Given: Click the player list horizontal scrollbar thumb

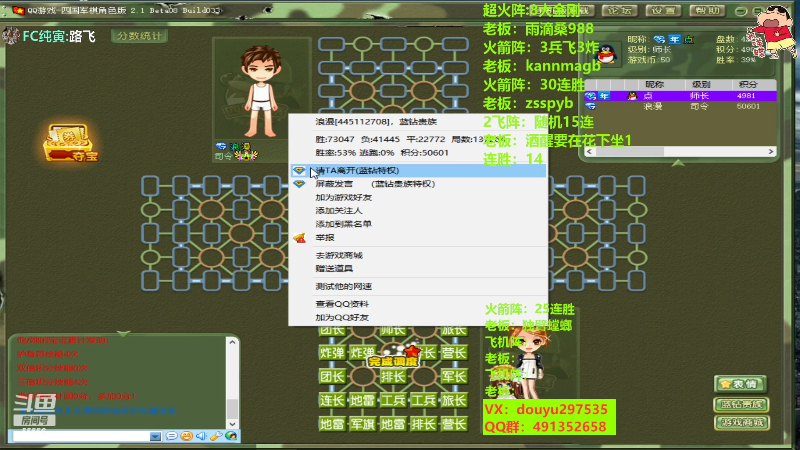Looking at the screenshot, I should (x=630, y=152).
